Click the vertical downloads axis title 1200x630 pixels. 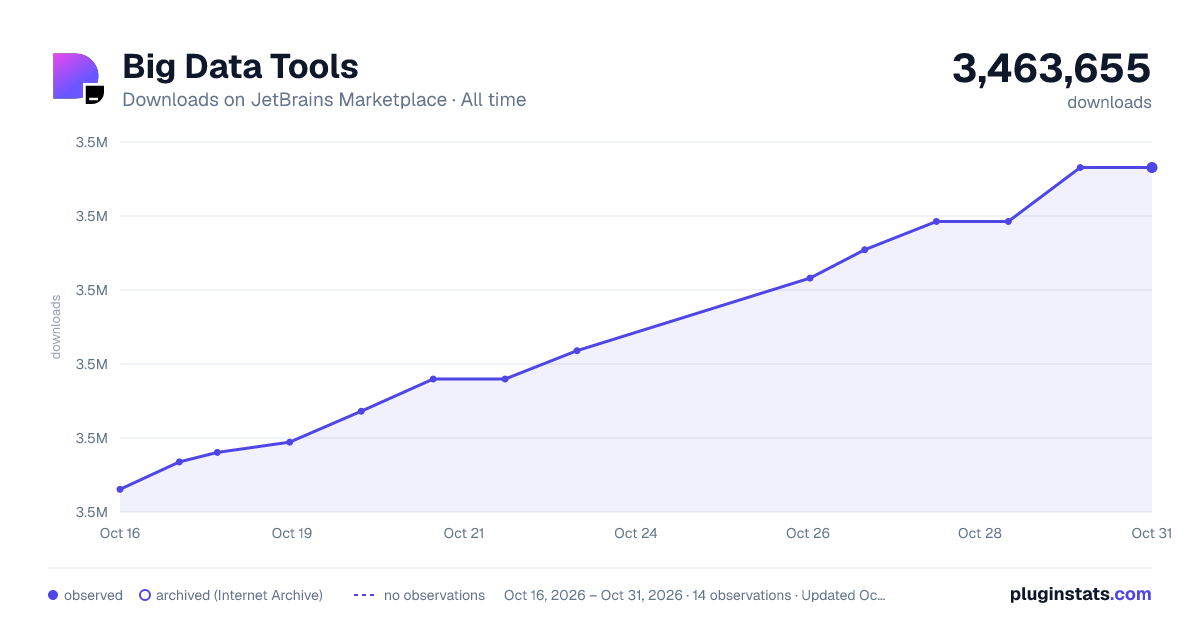coord(56,327)
